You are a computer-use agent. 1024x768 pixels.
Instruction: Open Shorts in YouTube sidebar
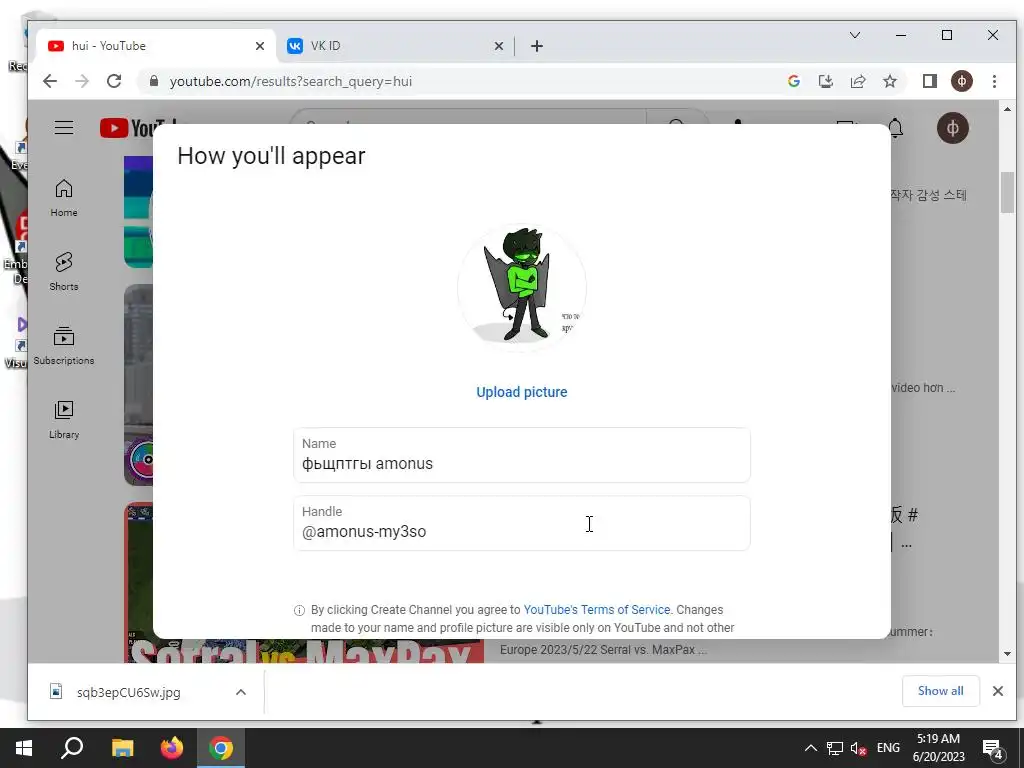coord(64,272)
